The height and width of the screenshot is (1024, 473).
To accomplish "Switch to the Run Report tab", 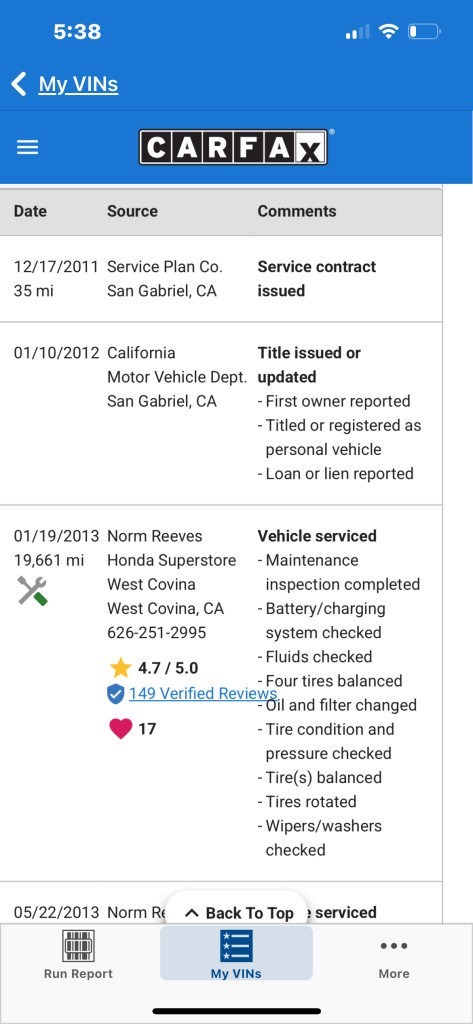I will tap(78, 953).
